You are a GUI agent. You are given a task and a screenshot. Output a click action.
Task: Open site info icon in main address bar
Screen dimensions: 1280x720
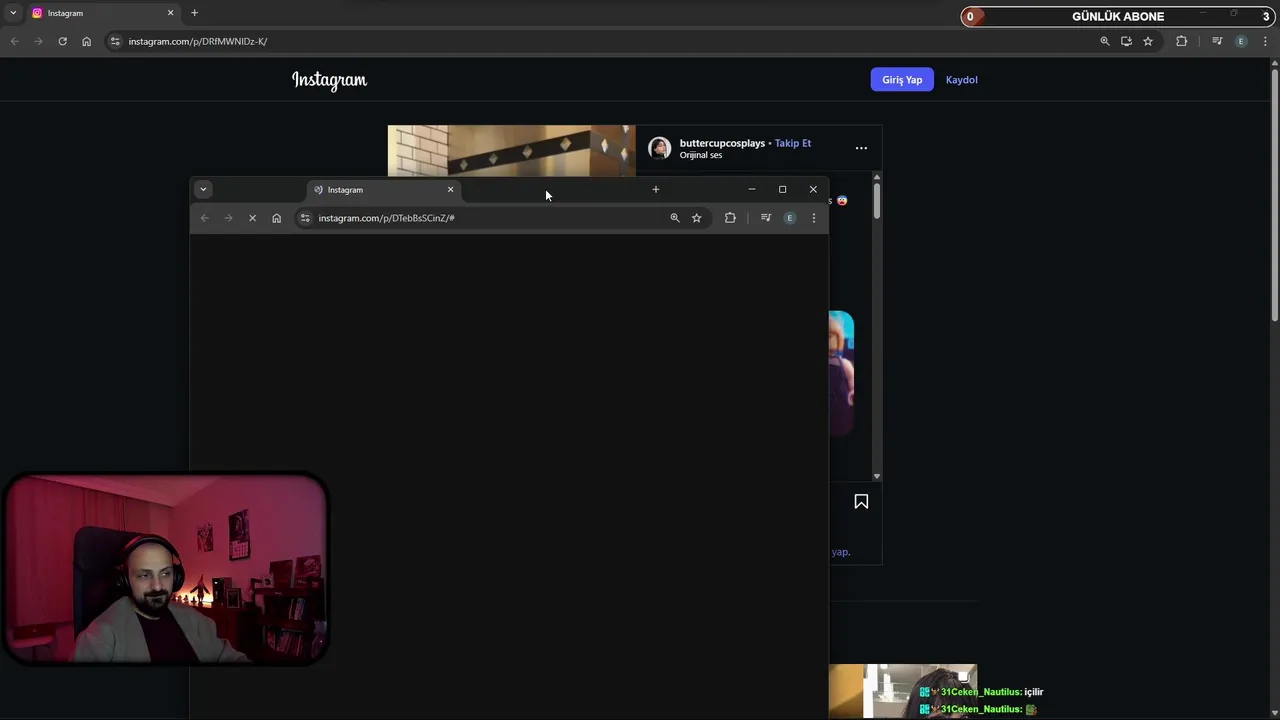pyautogui.click(x=115, y=41)
